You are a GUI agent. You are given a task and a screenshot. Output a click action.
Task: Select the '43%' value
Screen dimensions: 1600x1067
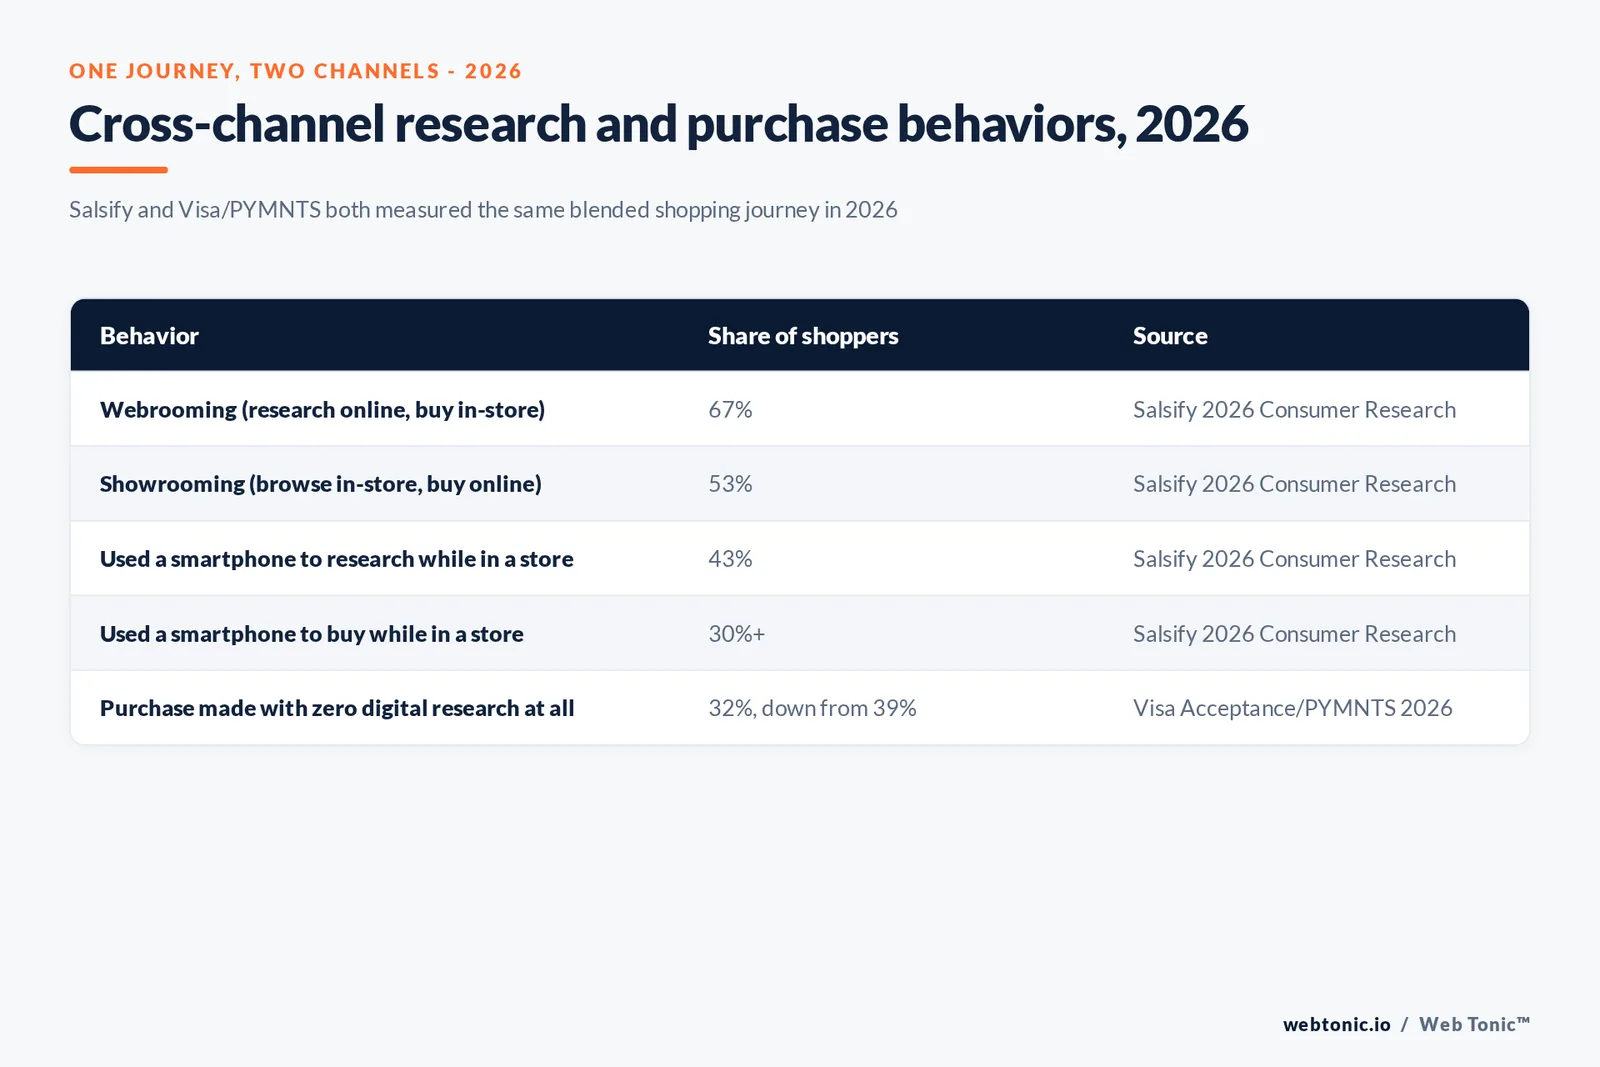click(x=730, y=559)
